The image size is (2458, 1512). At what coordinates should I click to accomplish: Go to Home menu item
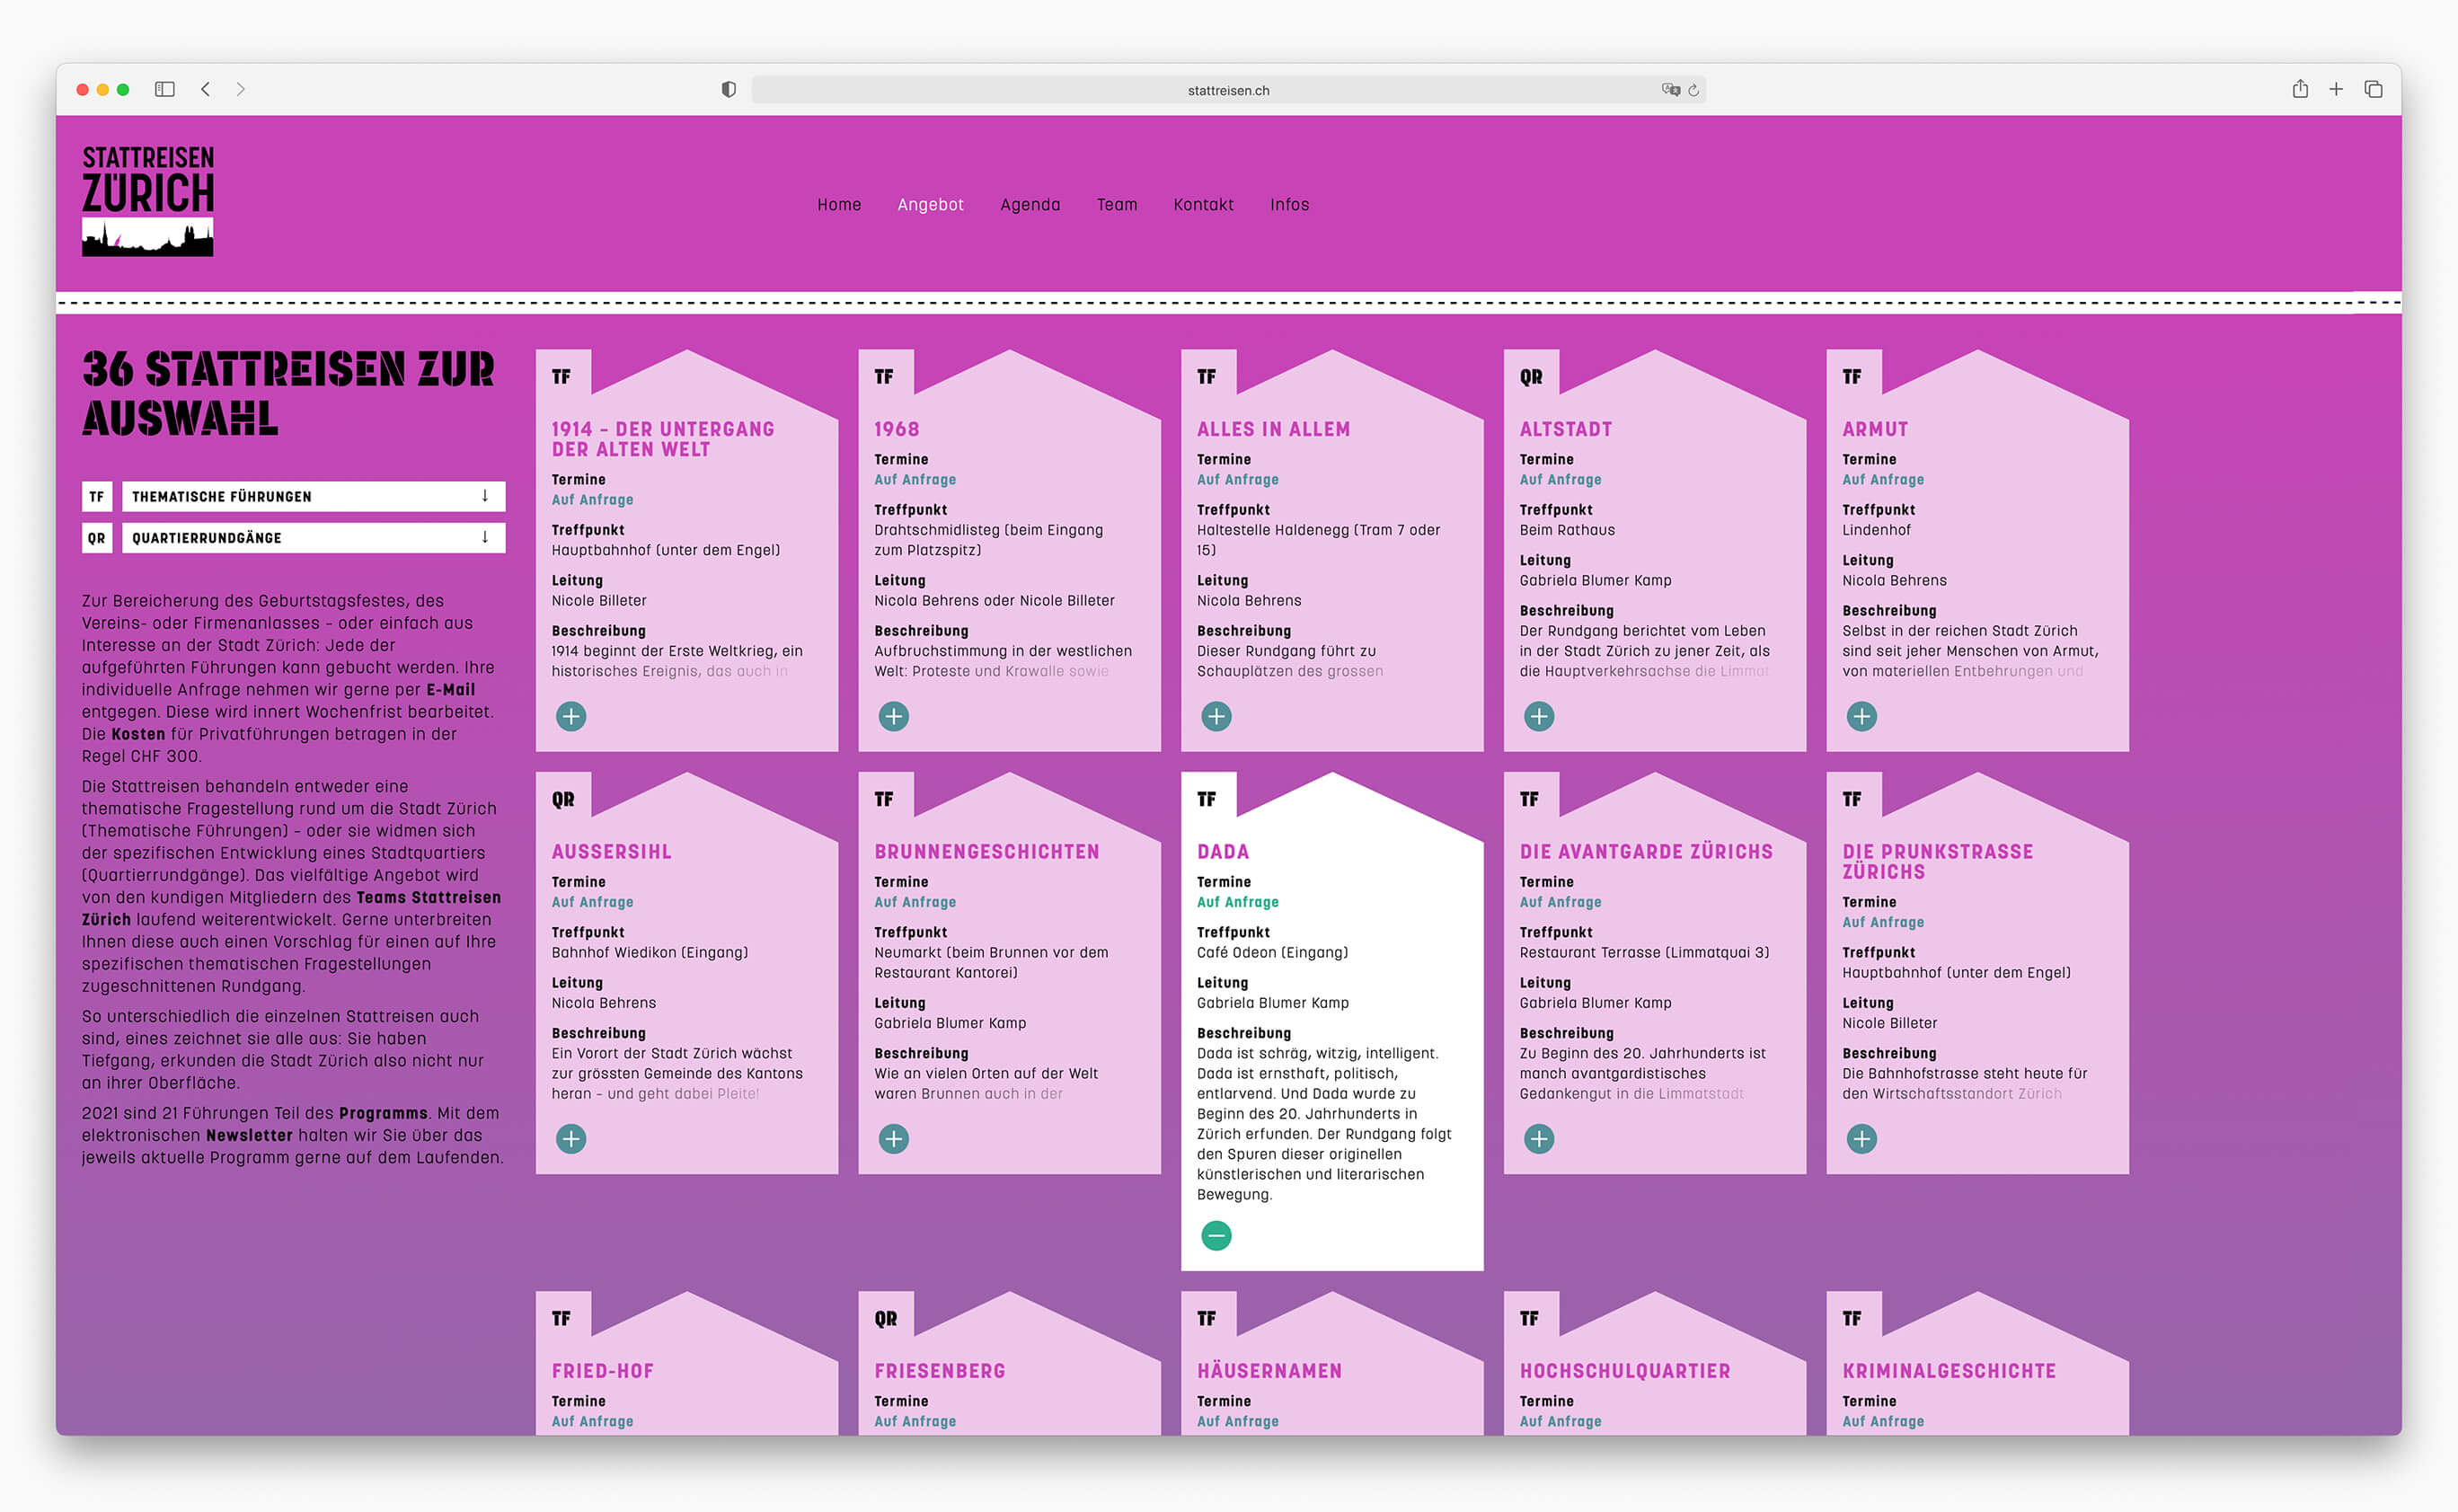tap(839, 204)
